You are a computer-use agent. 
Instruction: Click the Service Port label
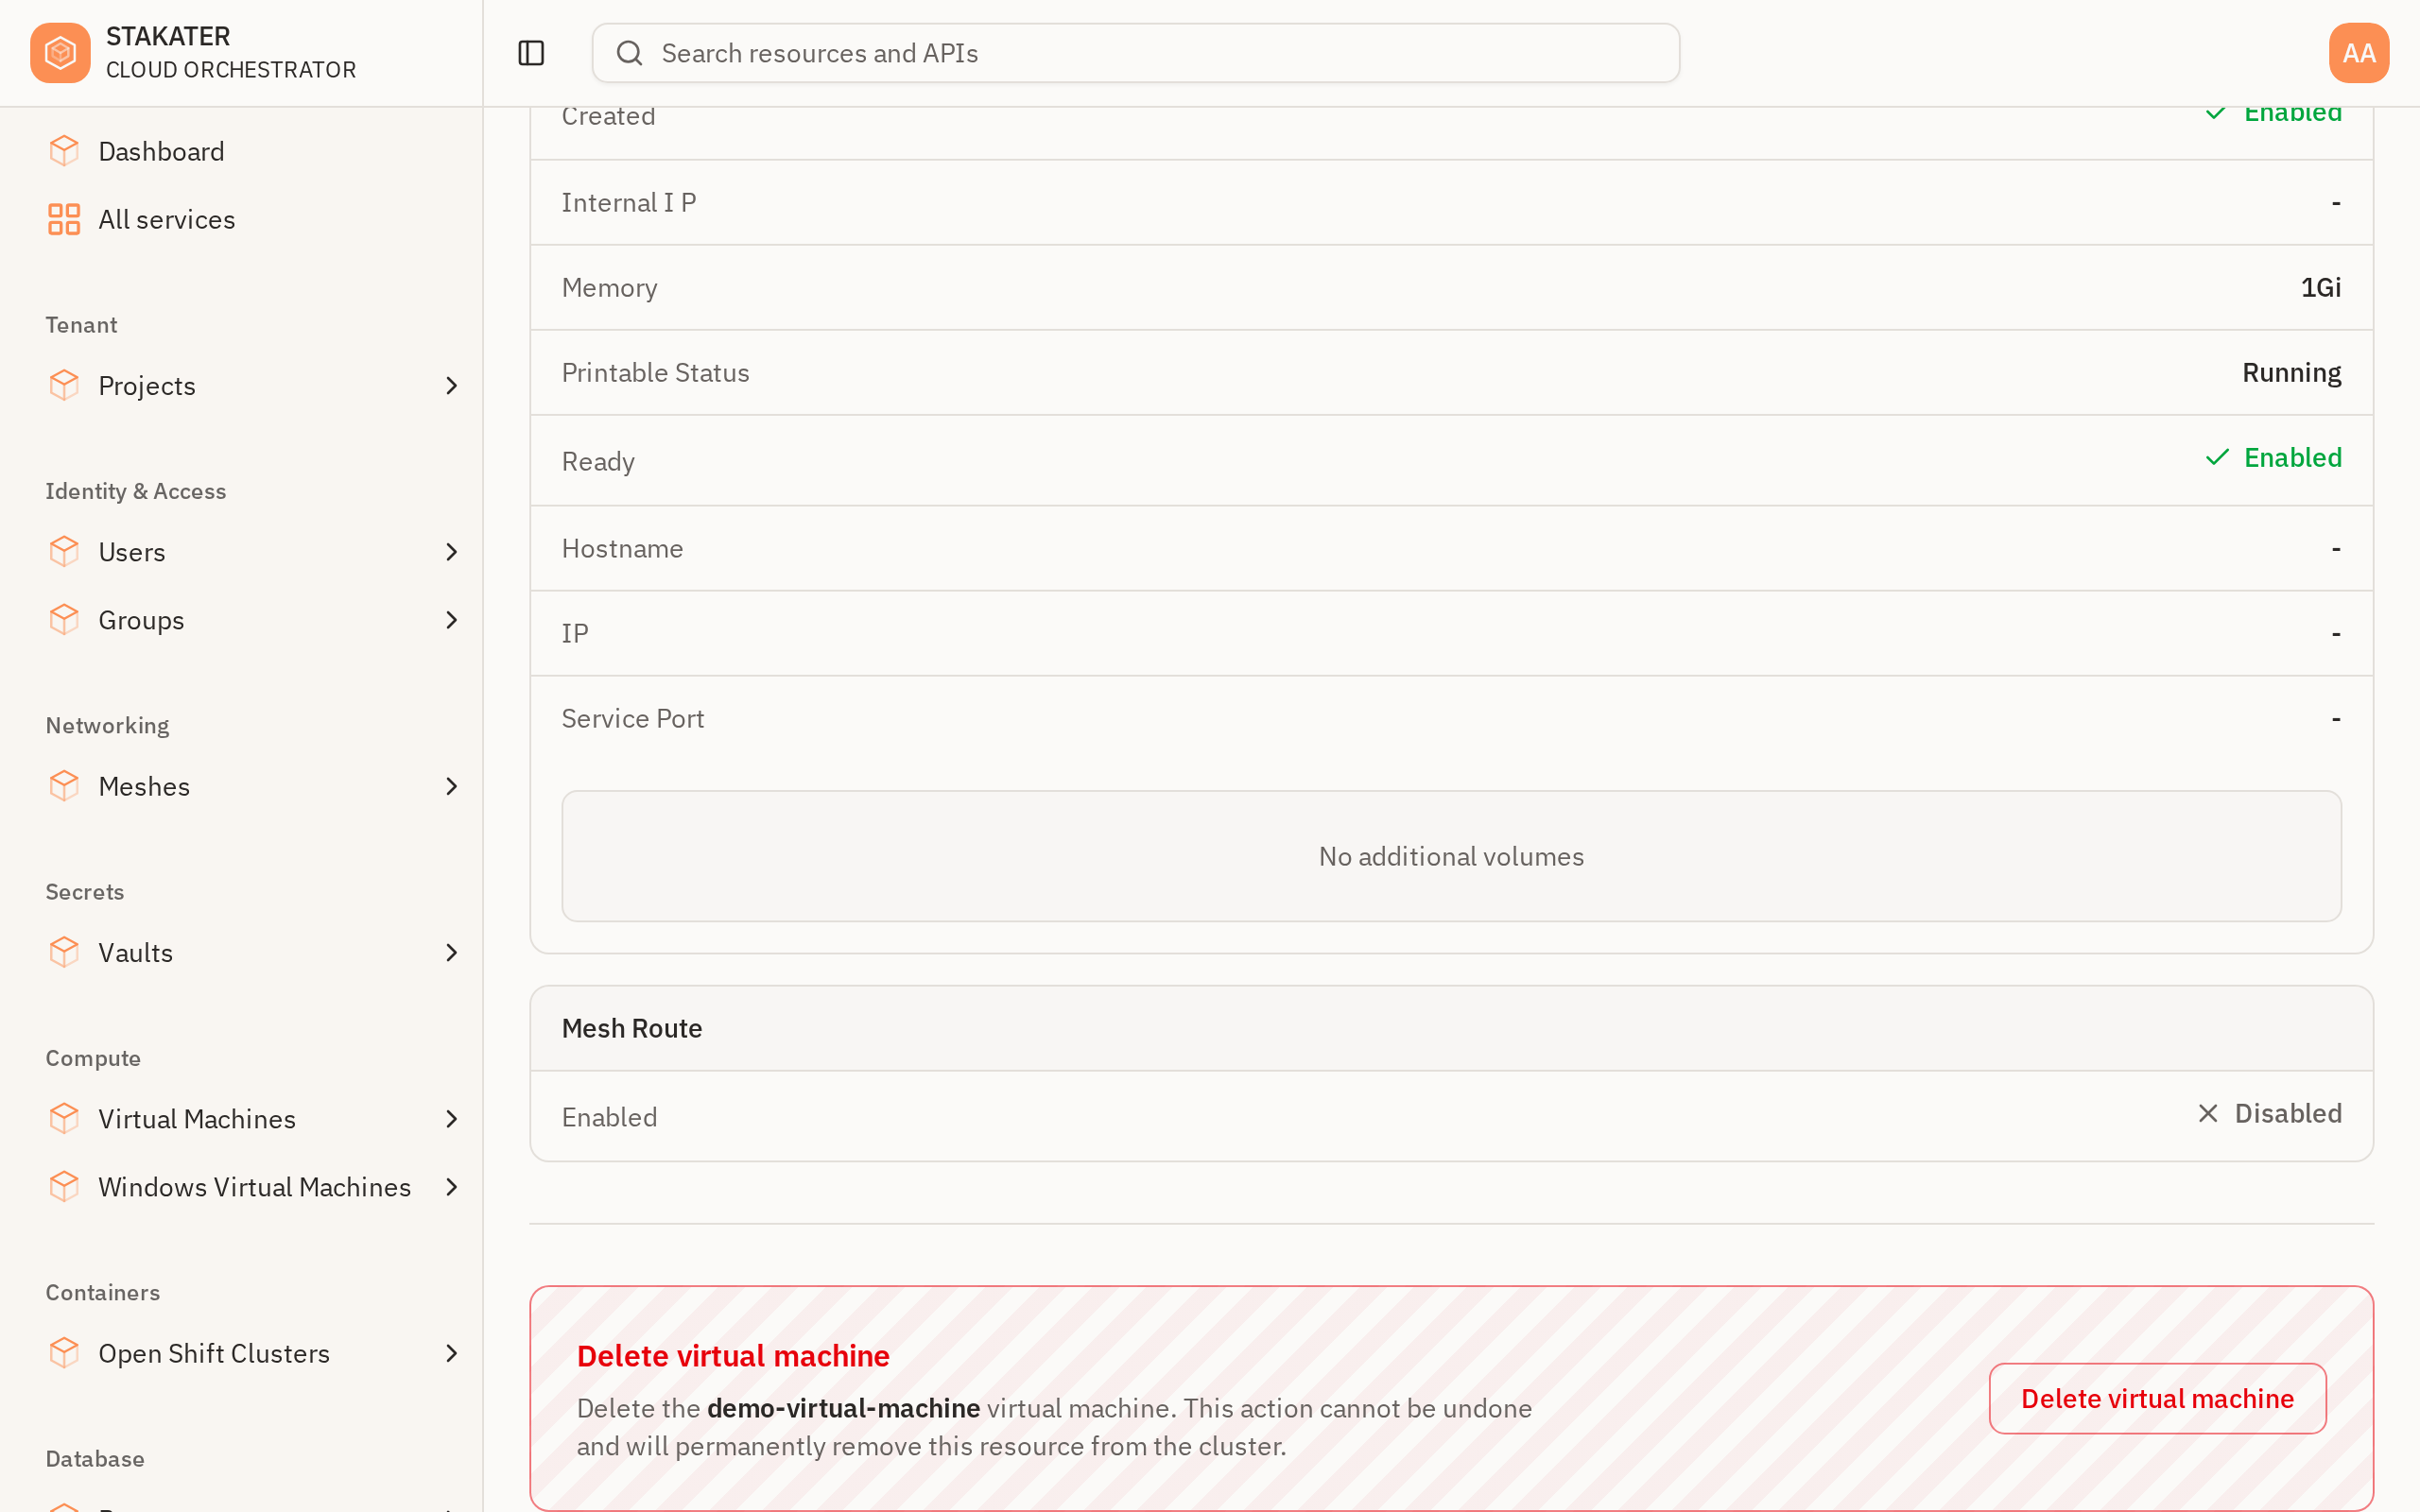pyautogui.click(x=633, y=718)
